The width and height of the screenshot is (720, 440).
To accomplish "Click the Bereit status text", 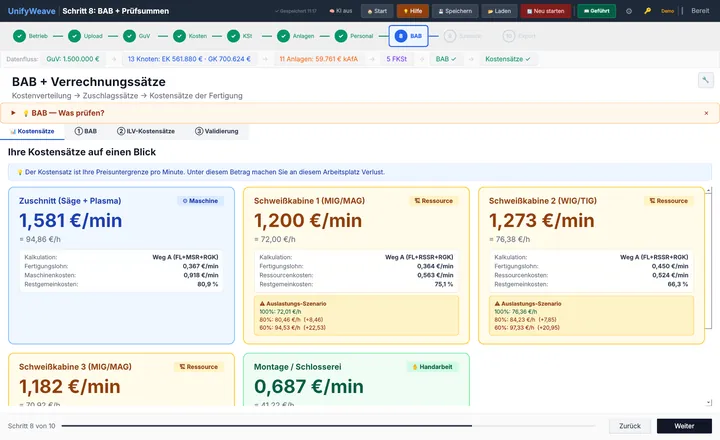I will click(x=700, y=11).
